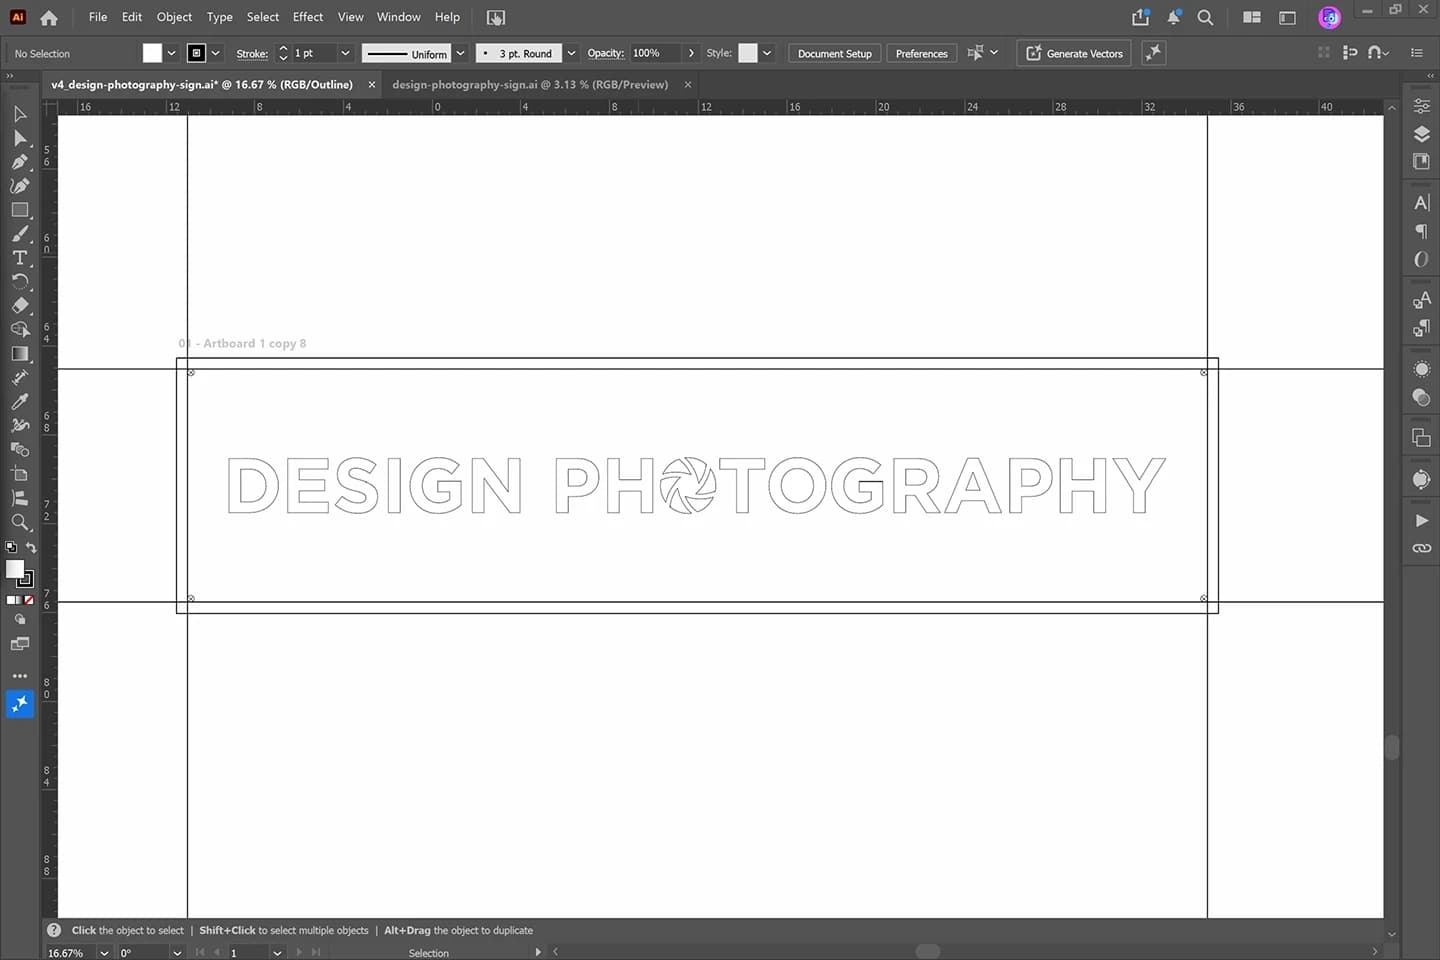This screenshot has height=960, width=1440.
Task: Toggle drawing mode button
Action: (19, 620)
